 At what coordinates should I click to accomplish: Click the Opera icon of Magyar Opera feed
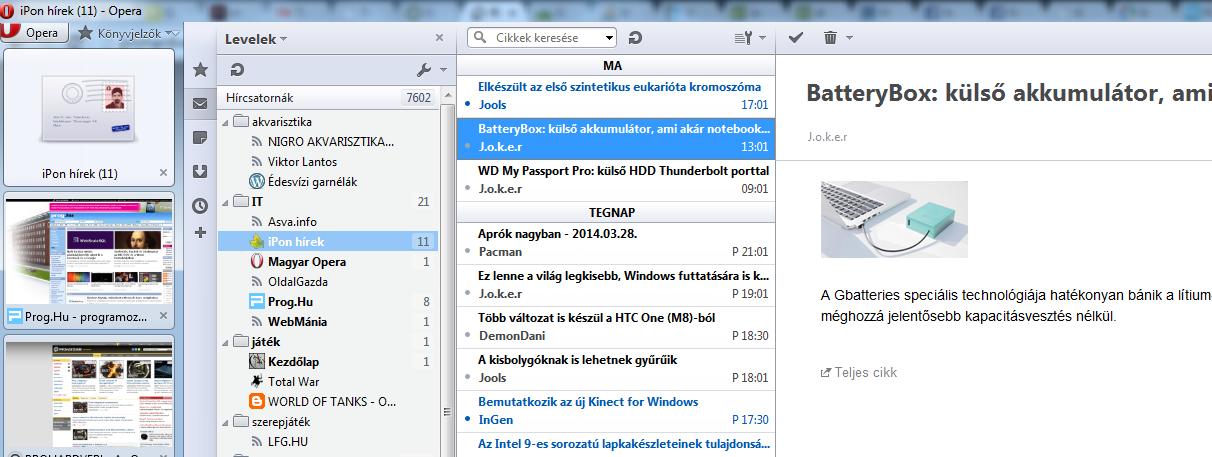pos(257,262)
